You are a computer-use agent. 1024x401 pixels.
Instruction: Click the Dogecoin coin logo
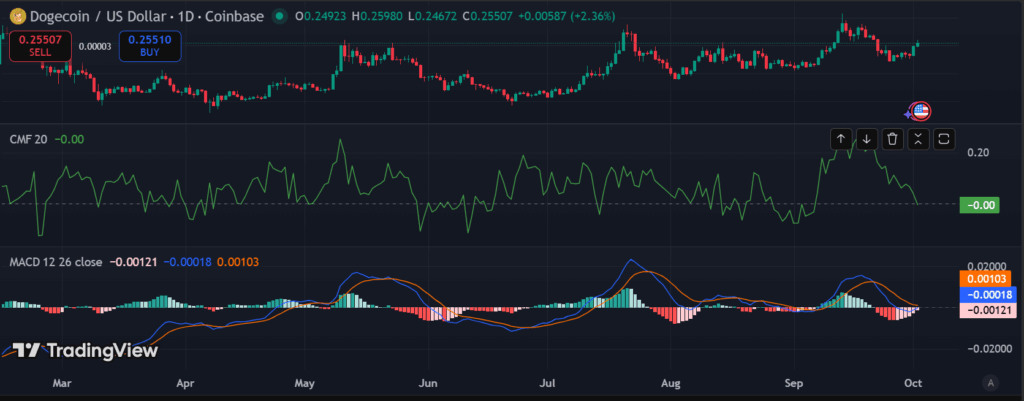(14, 15)
